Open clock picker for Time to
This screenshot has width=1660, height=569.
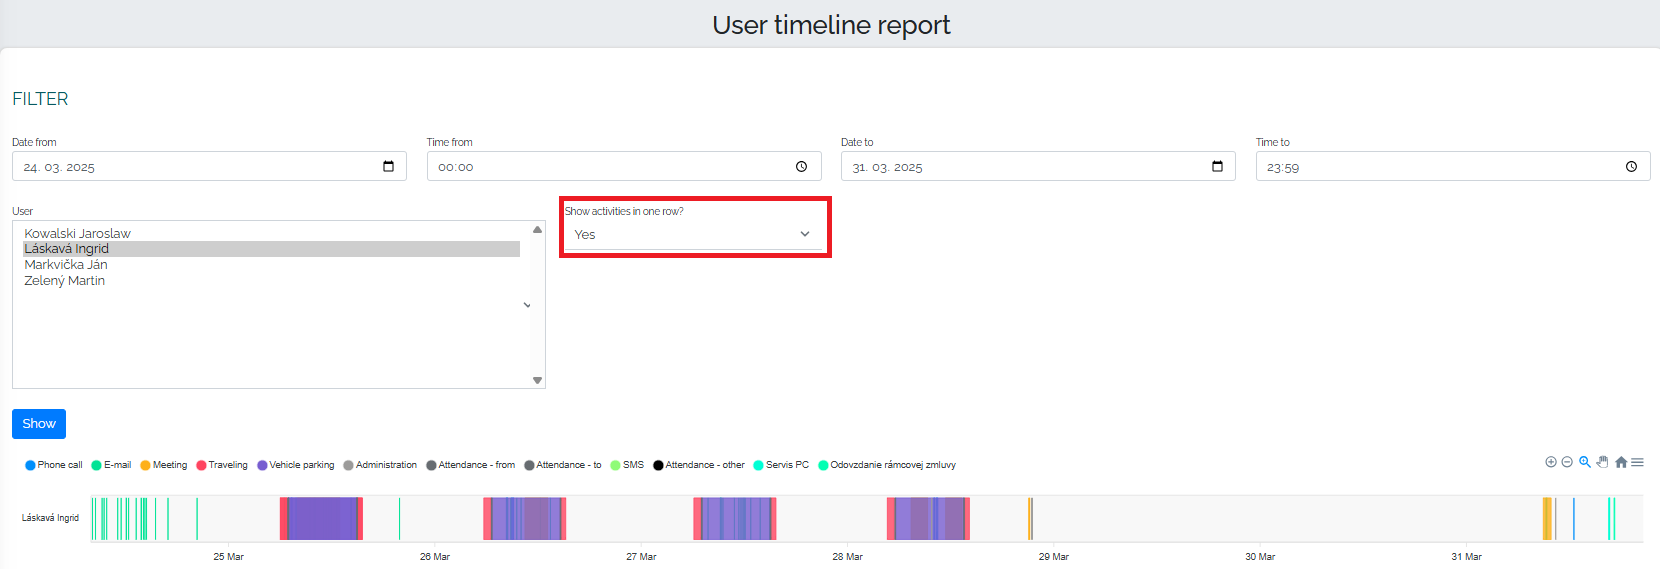1631,167
